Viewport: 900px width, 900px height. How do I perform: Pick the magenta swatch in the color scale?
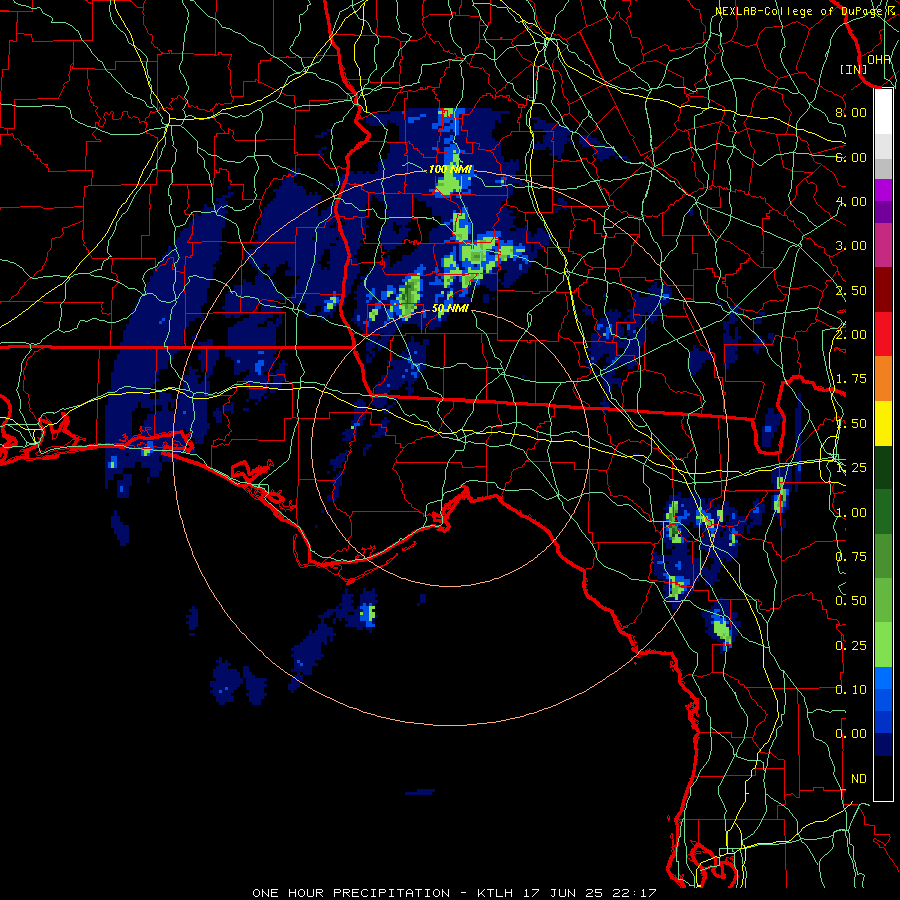883,190
